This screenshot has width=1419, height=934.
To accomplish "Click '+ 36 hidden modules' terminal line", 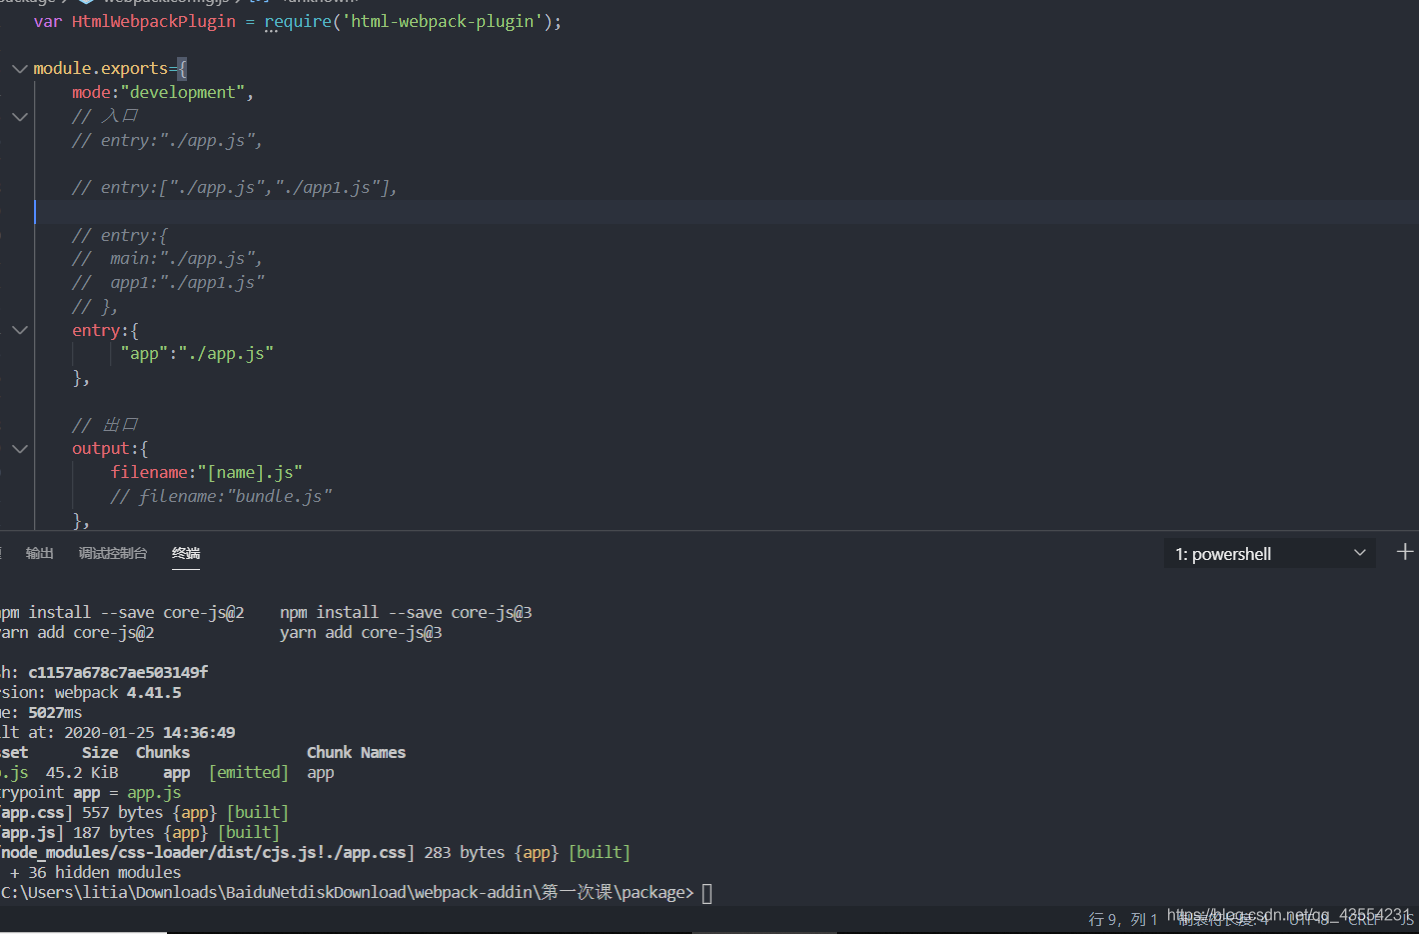I will point(96,872).
